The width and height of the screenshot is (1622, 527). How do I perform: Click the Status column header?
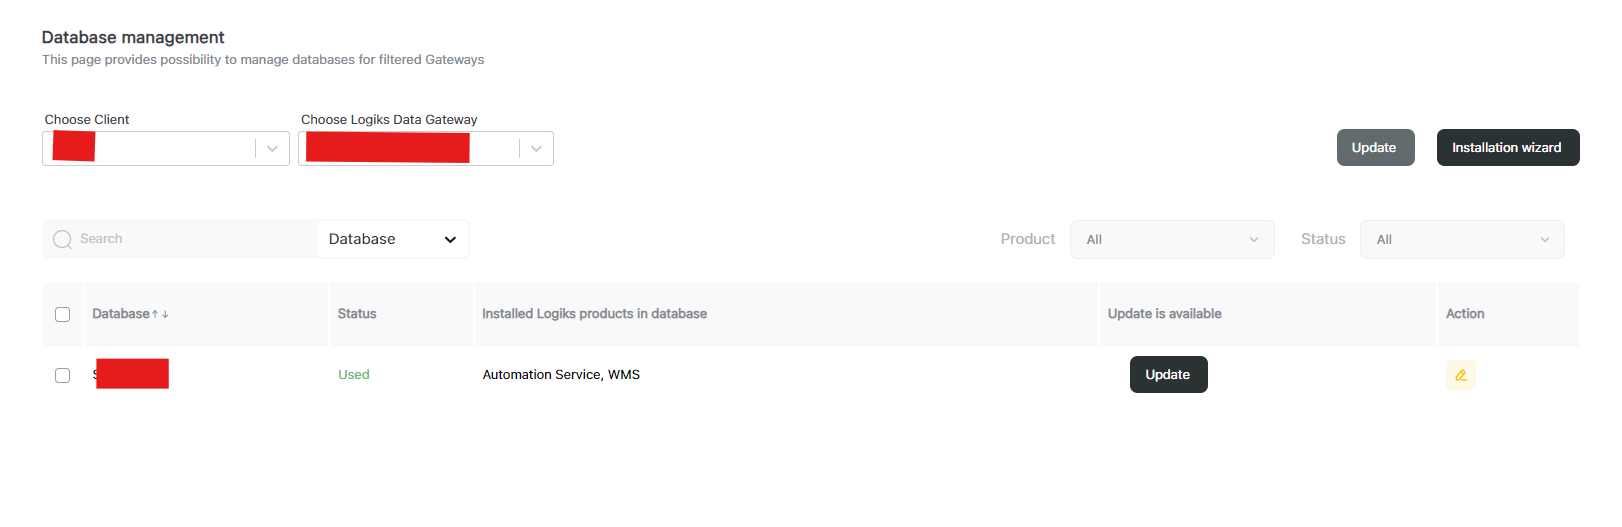[x=357, y=314]
